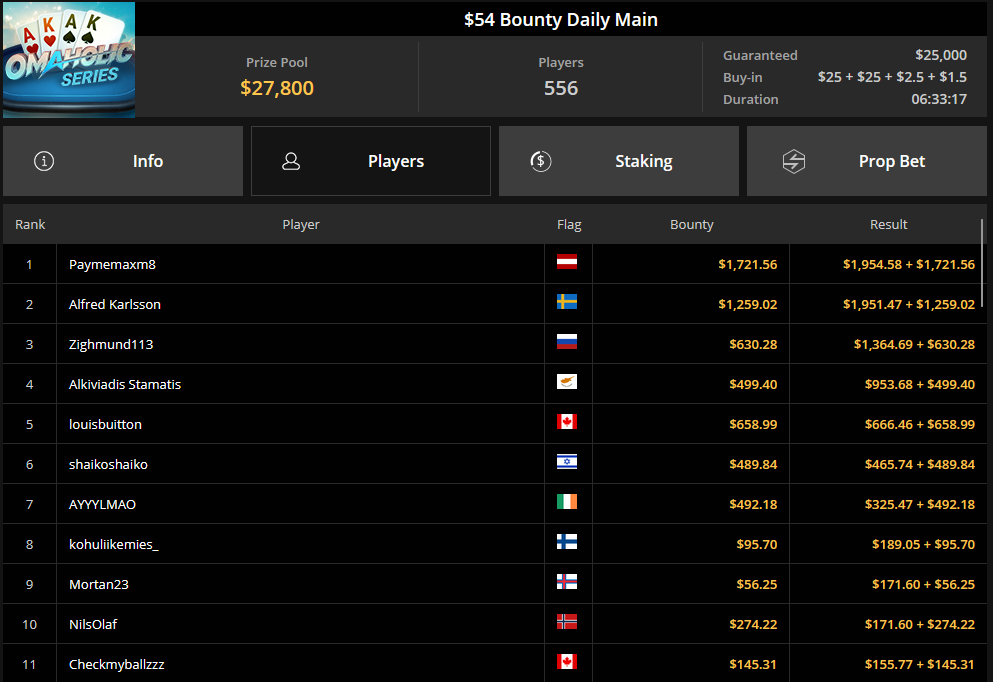Select player Checkmyballzzz
The image size is (993, 682).
(117, 664)
